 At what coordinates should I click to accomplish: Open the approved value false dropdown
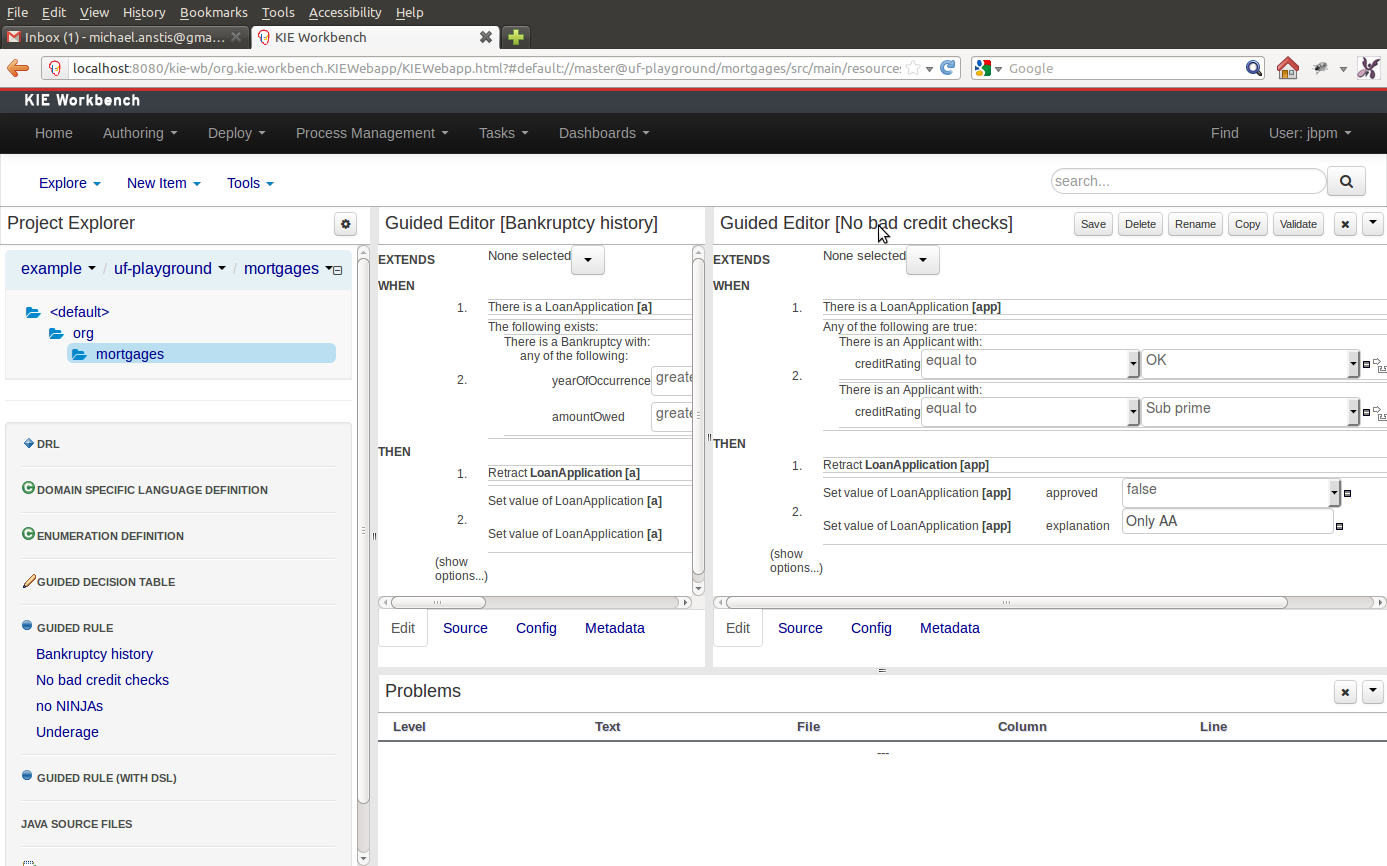(x=1333, y=492)
